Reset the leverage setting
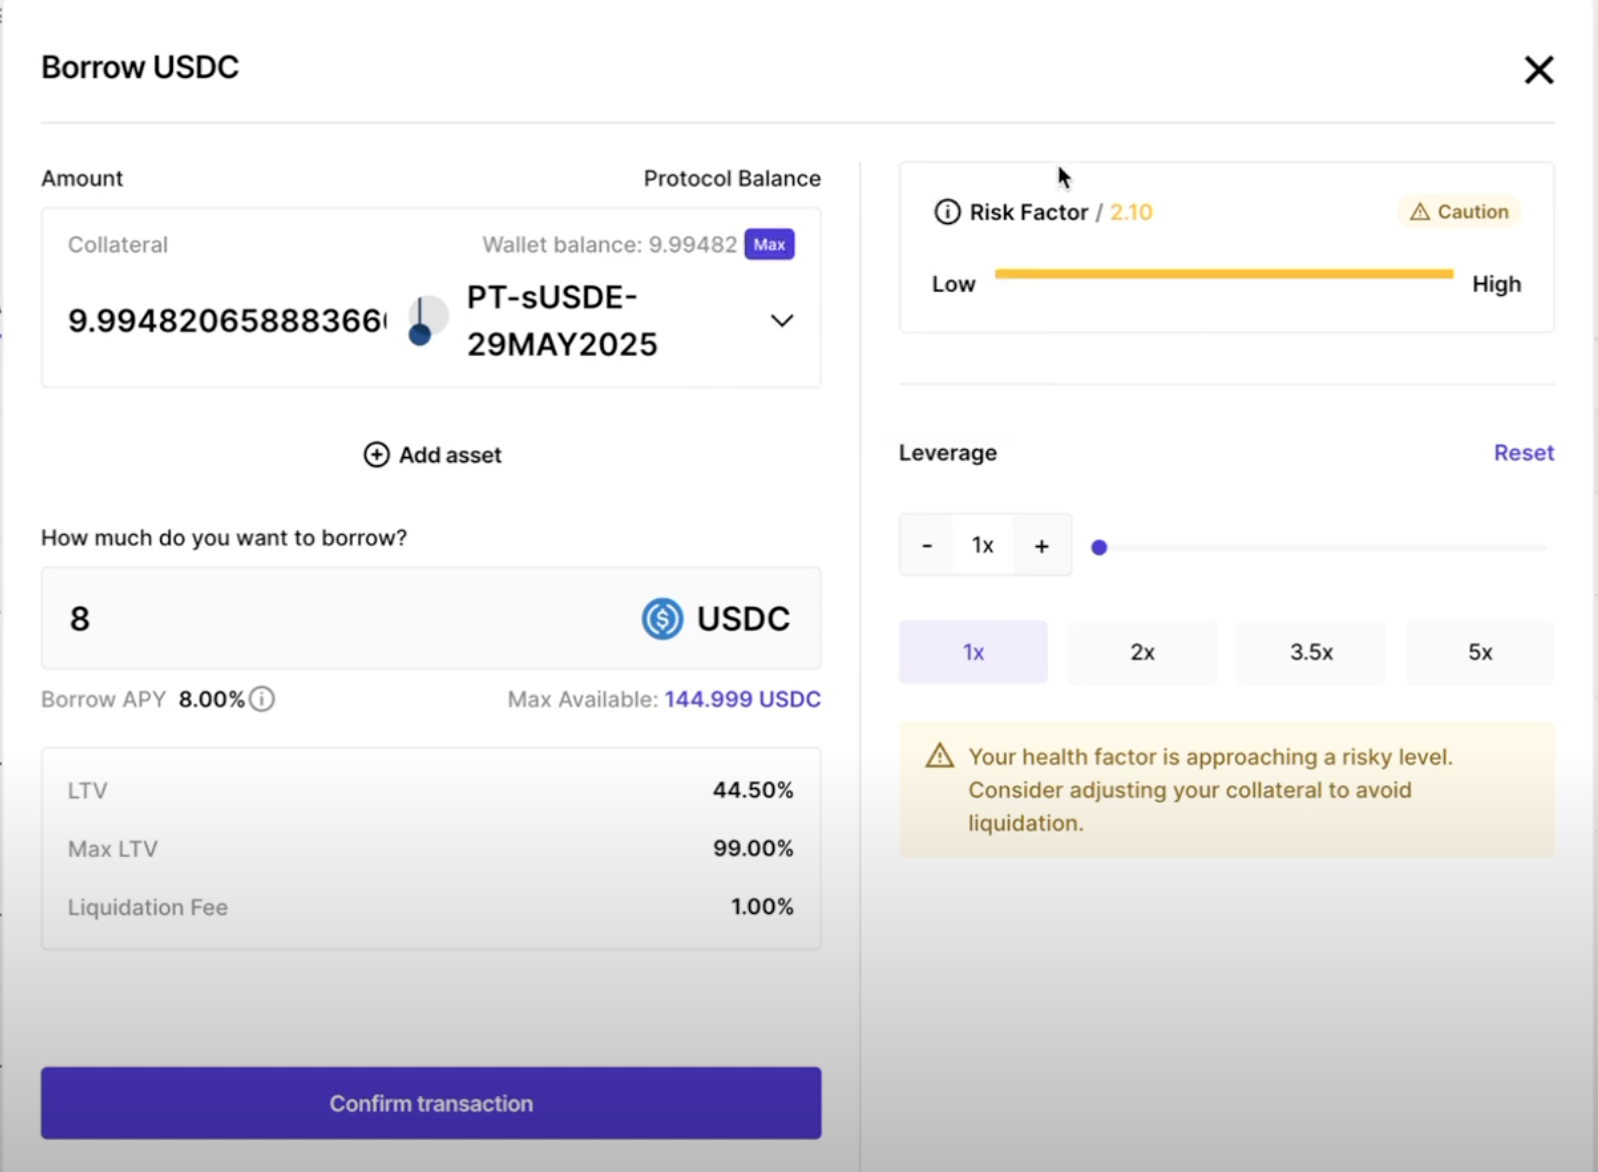 pyautogui.click(x=1523, y=453)
